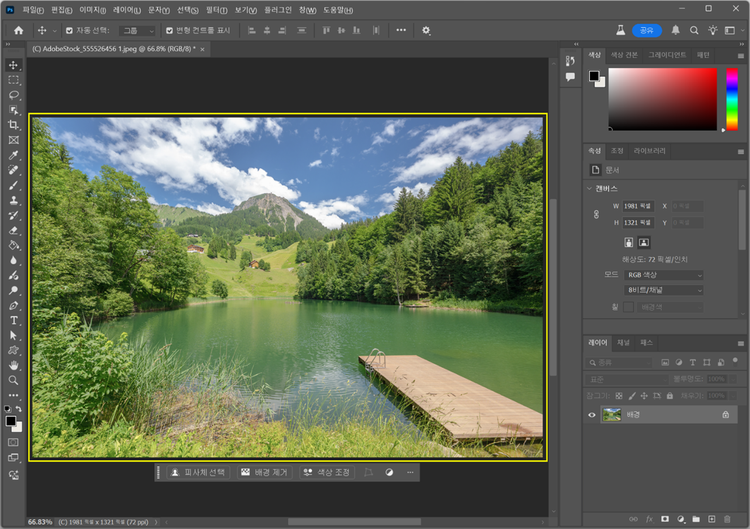This screenshot has width=750, height=529.
Task: Collapse the 캔버스 section
Action: pyautogui.click(x=590, y=188)
